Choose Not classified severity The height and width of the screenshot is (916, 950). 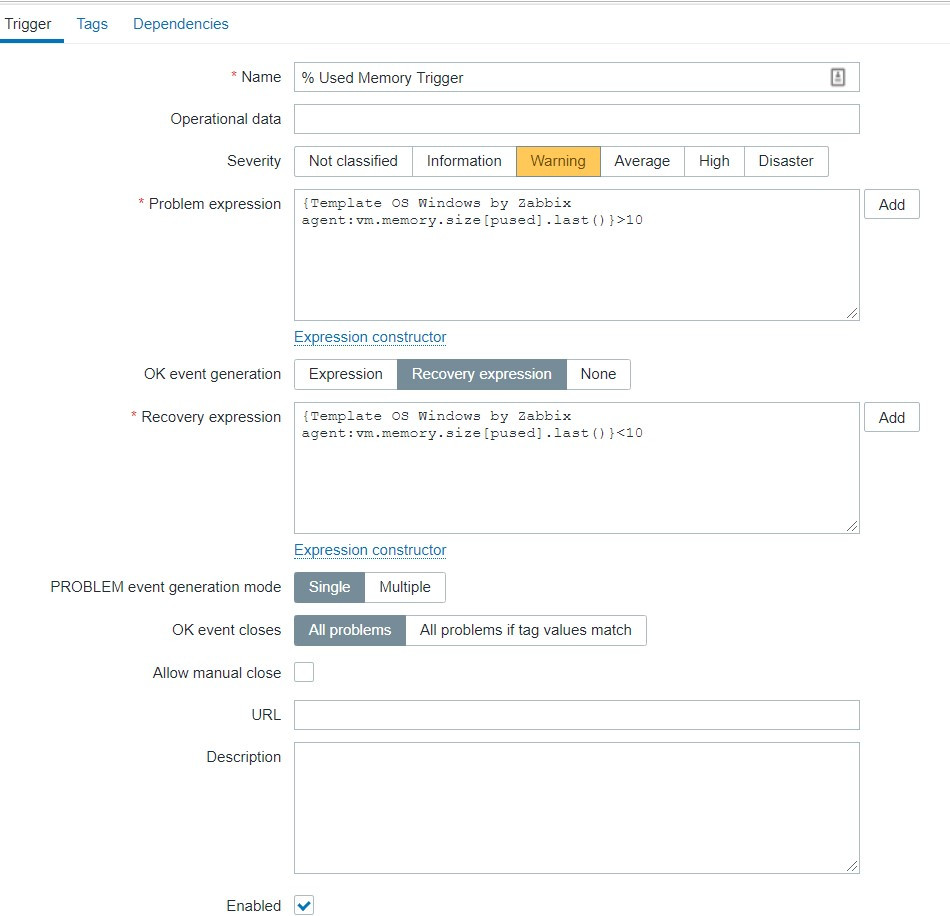click(x=353, y=161)
